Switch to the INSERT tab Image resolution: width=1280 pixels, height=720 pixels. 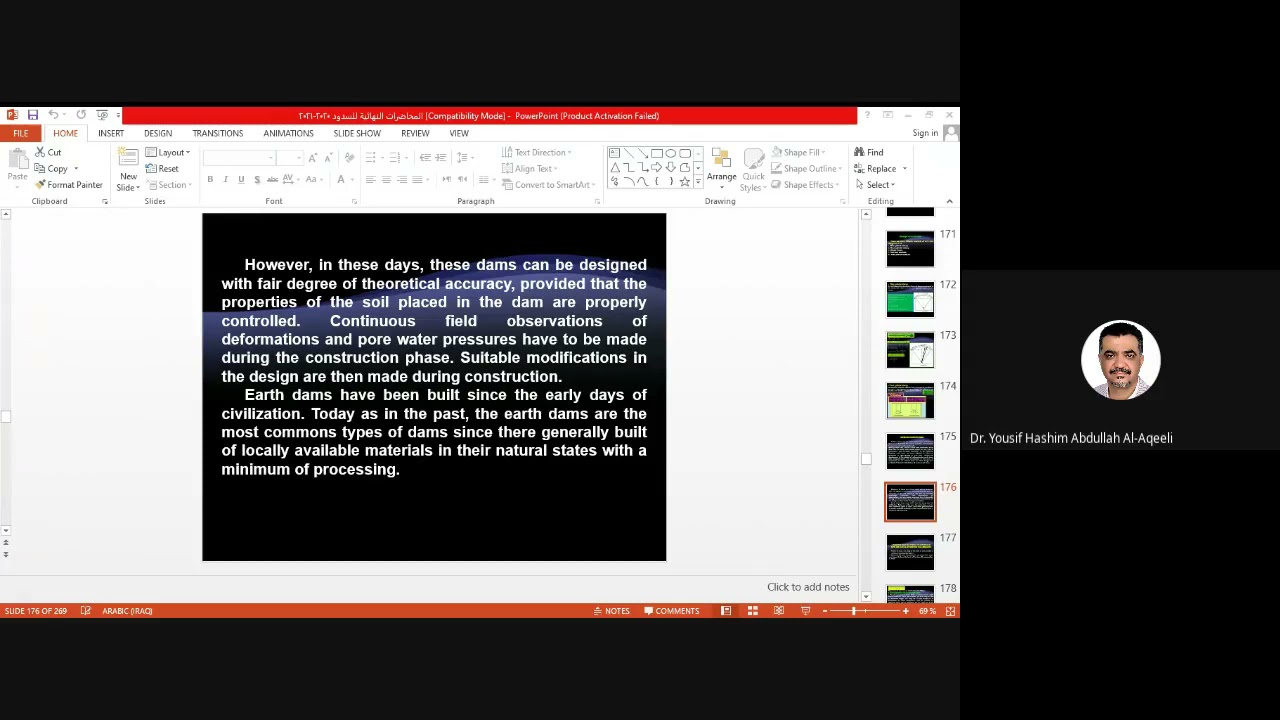(x=111, y=133)
